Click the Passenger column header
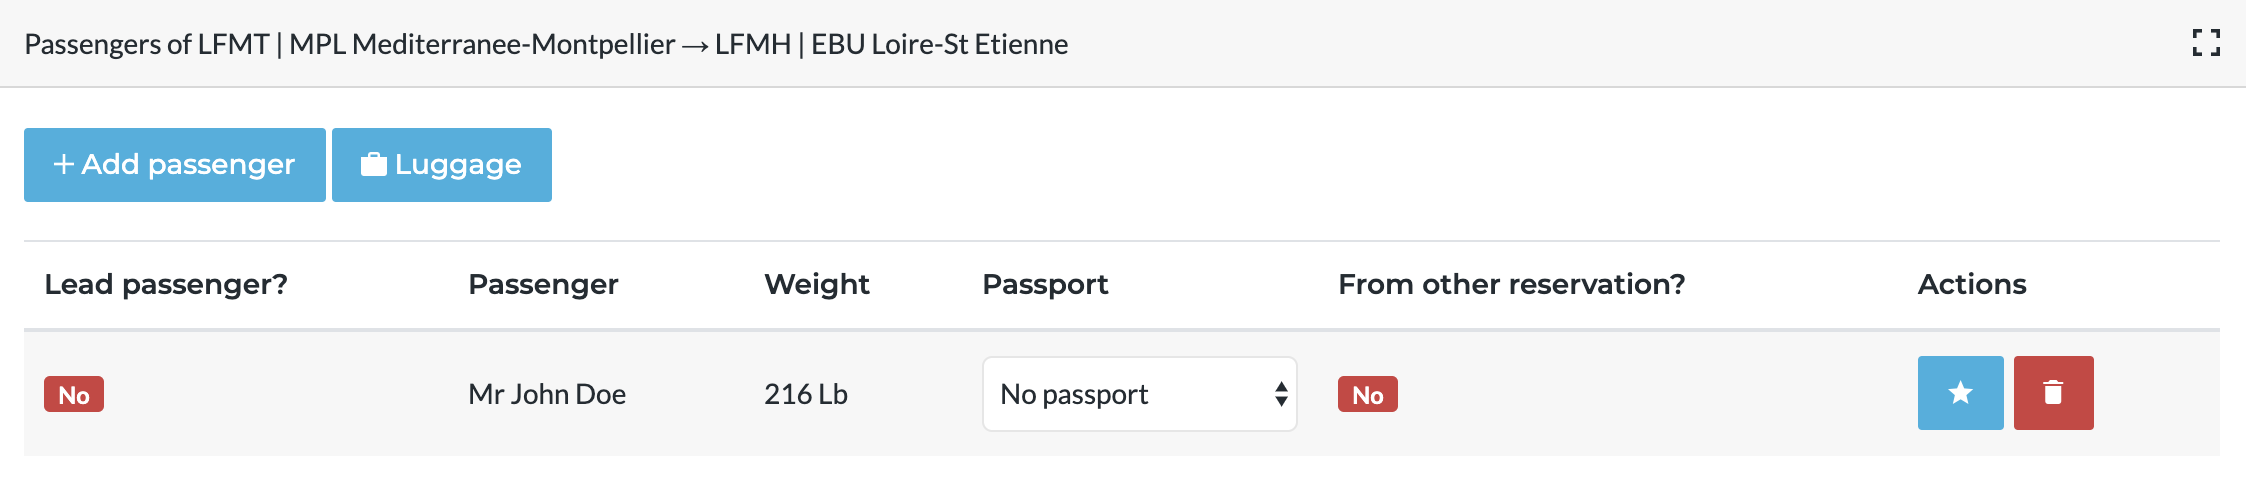The width and height of the screenshot is (2246, 498). (543, 284)
